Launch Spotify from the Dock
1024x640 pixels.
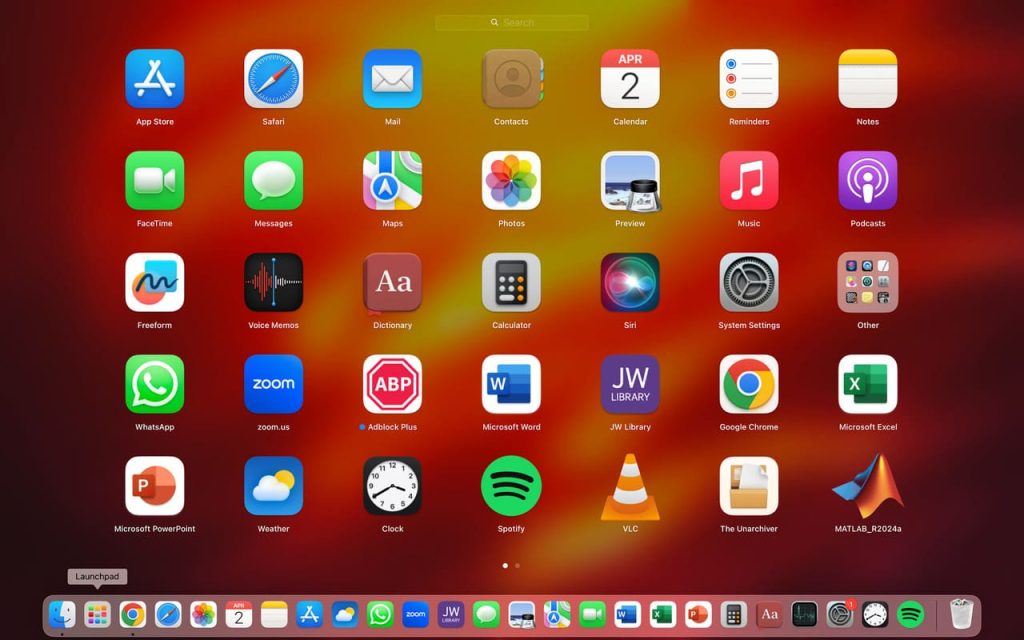(910, 615)
